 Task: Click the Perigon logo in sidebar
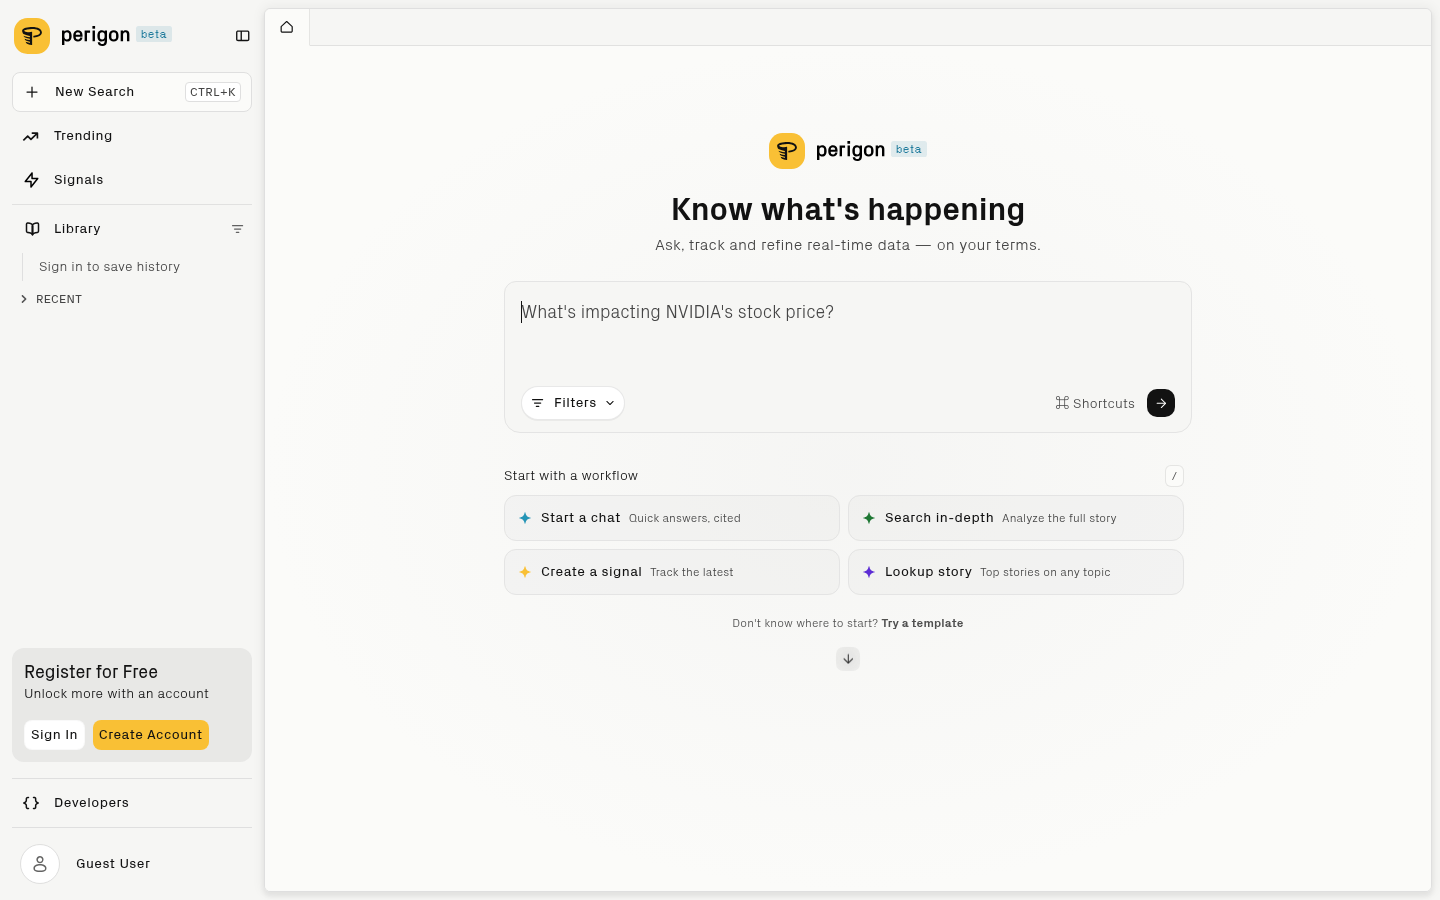tap(32, 36)
